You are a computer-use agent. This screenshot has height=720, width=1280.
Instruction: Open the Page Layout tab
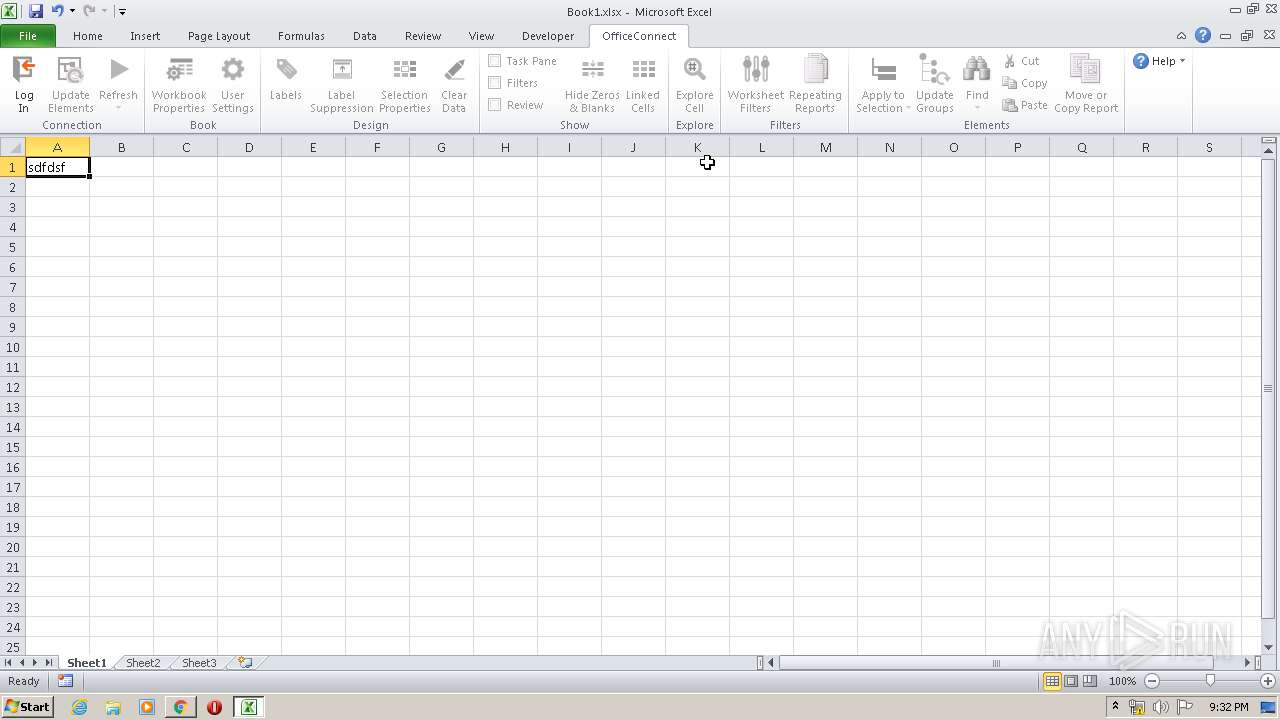pyautogui.click(x=219, y=36)
